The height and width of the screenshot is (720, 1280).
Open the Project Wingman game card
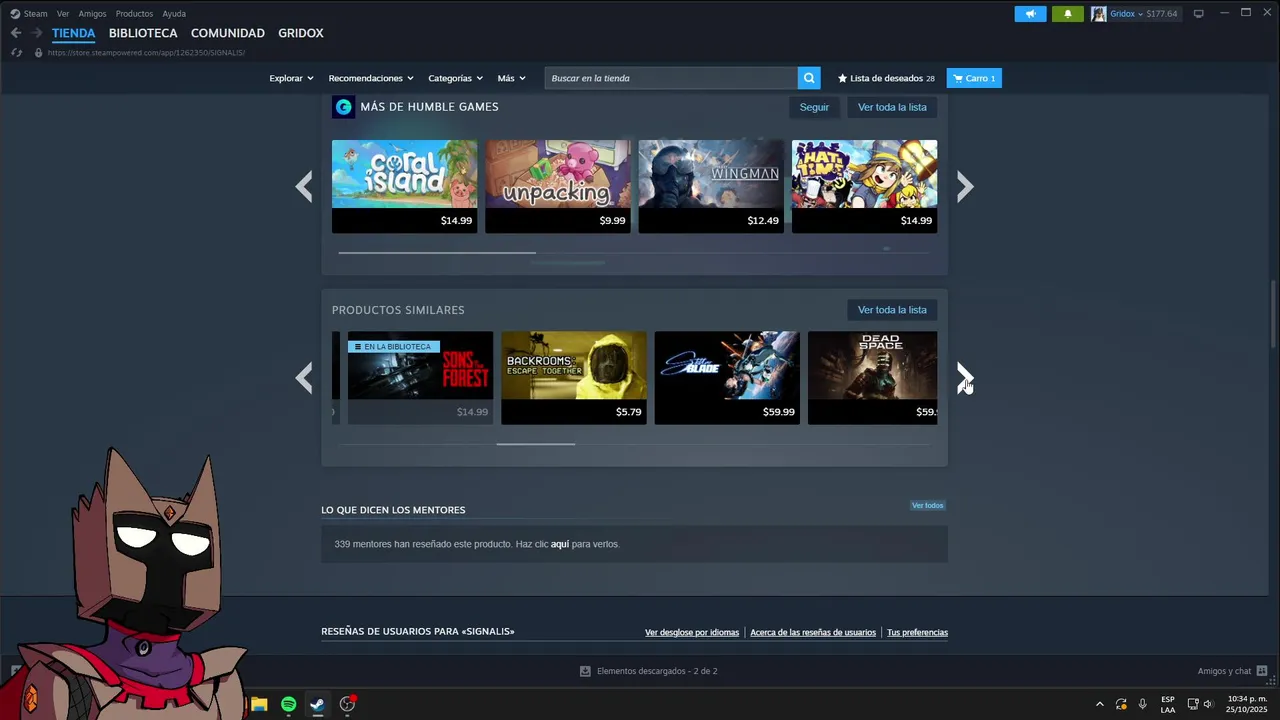(711, 187)
